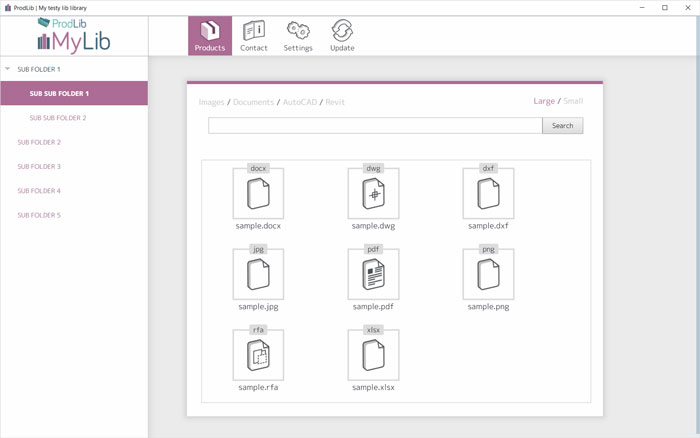This screenshot has width=700, height=438.
Task: Select the sample.rfa file icon
Action: (258, 355)
